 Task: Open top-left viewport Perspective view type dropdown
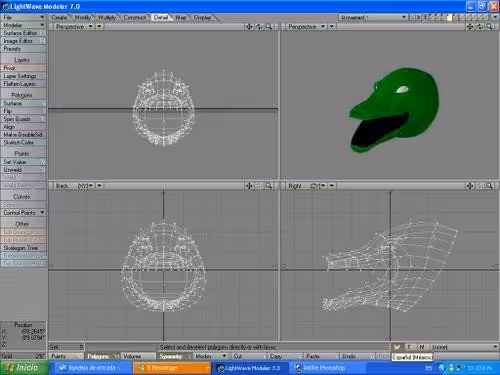click(74, 27)
